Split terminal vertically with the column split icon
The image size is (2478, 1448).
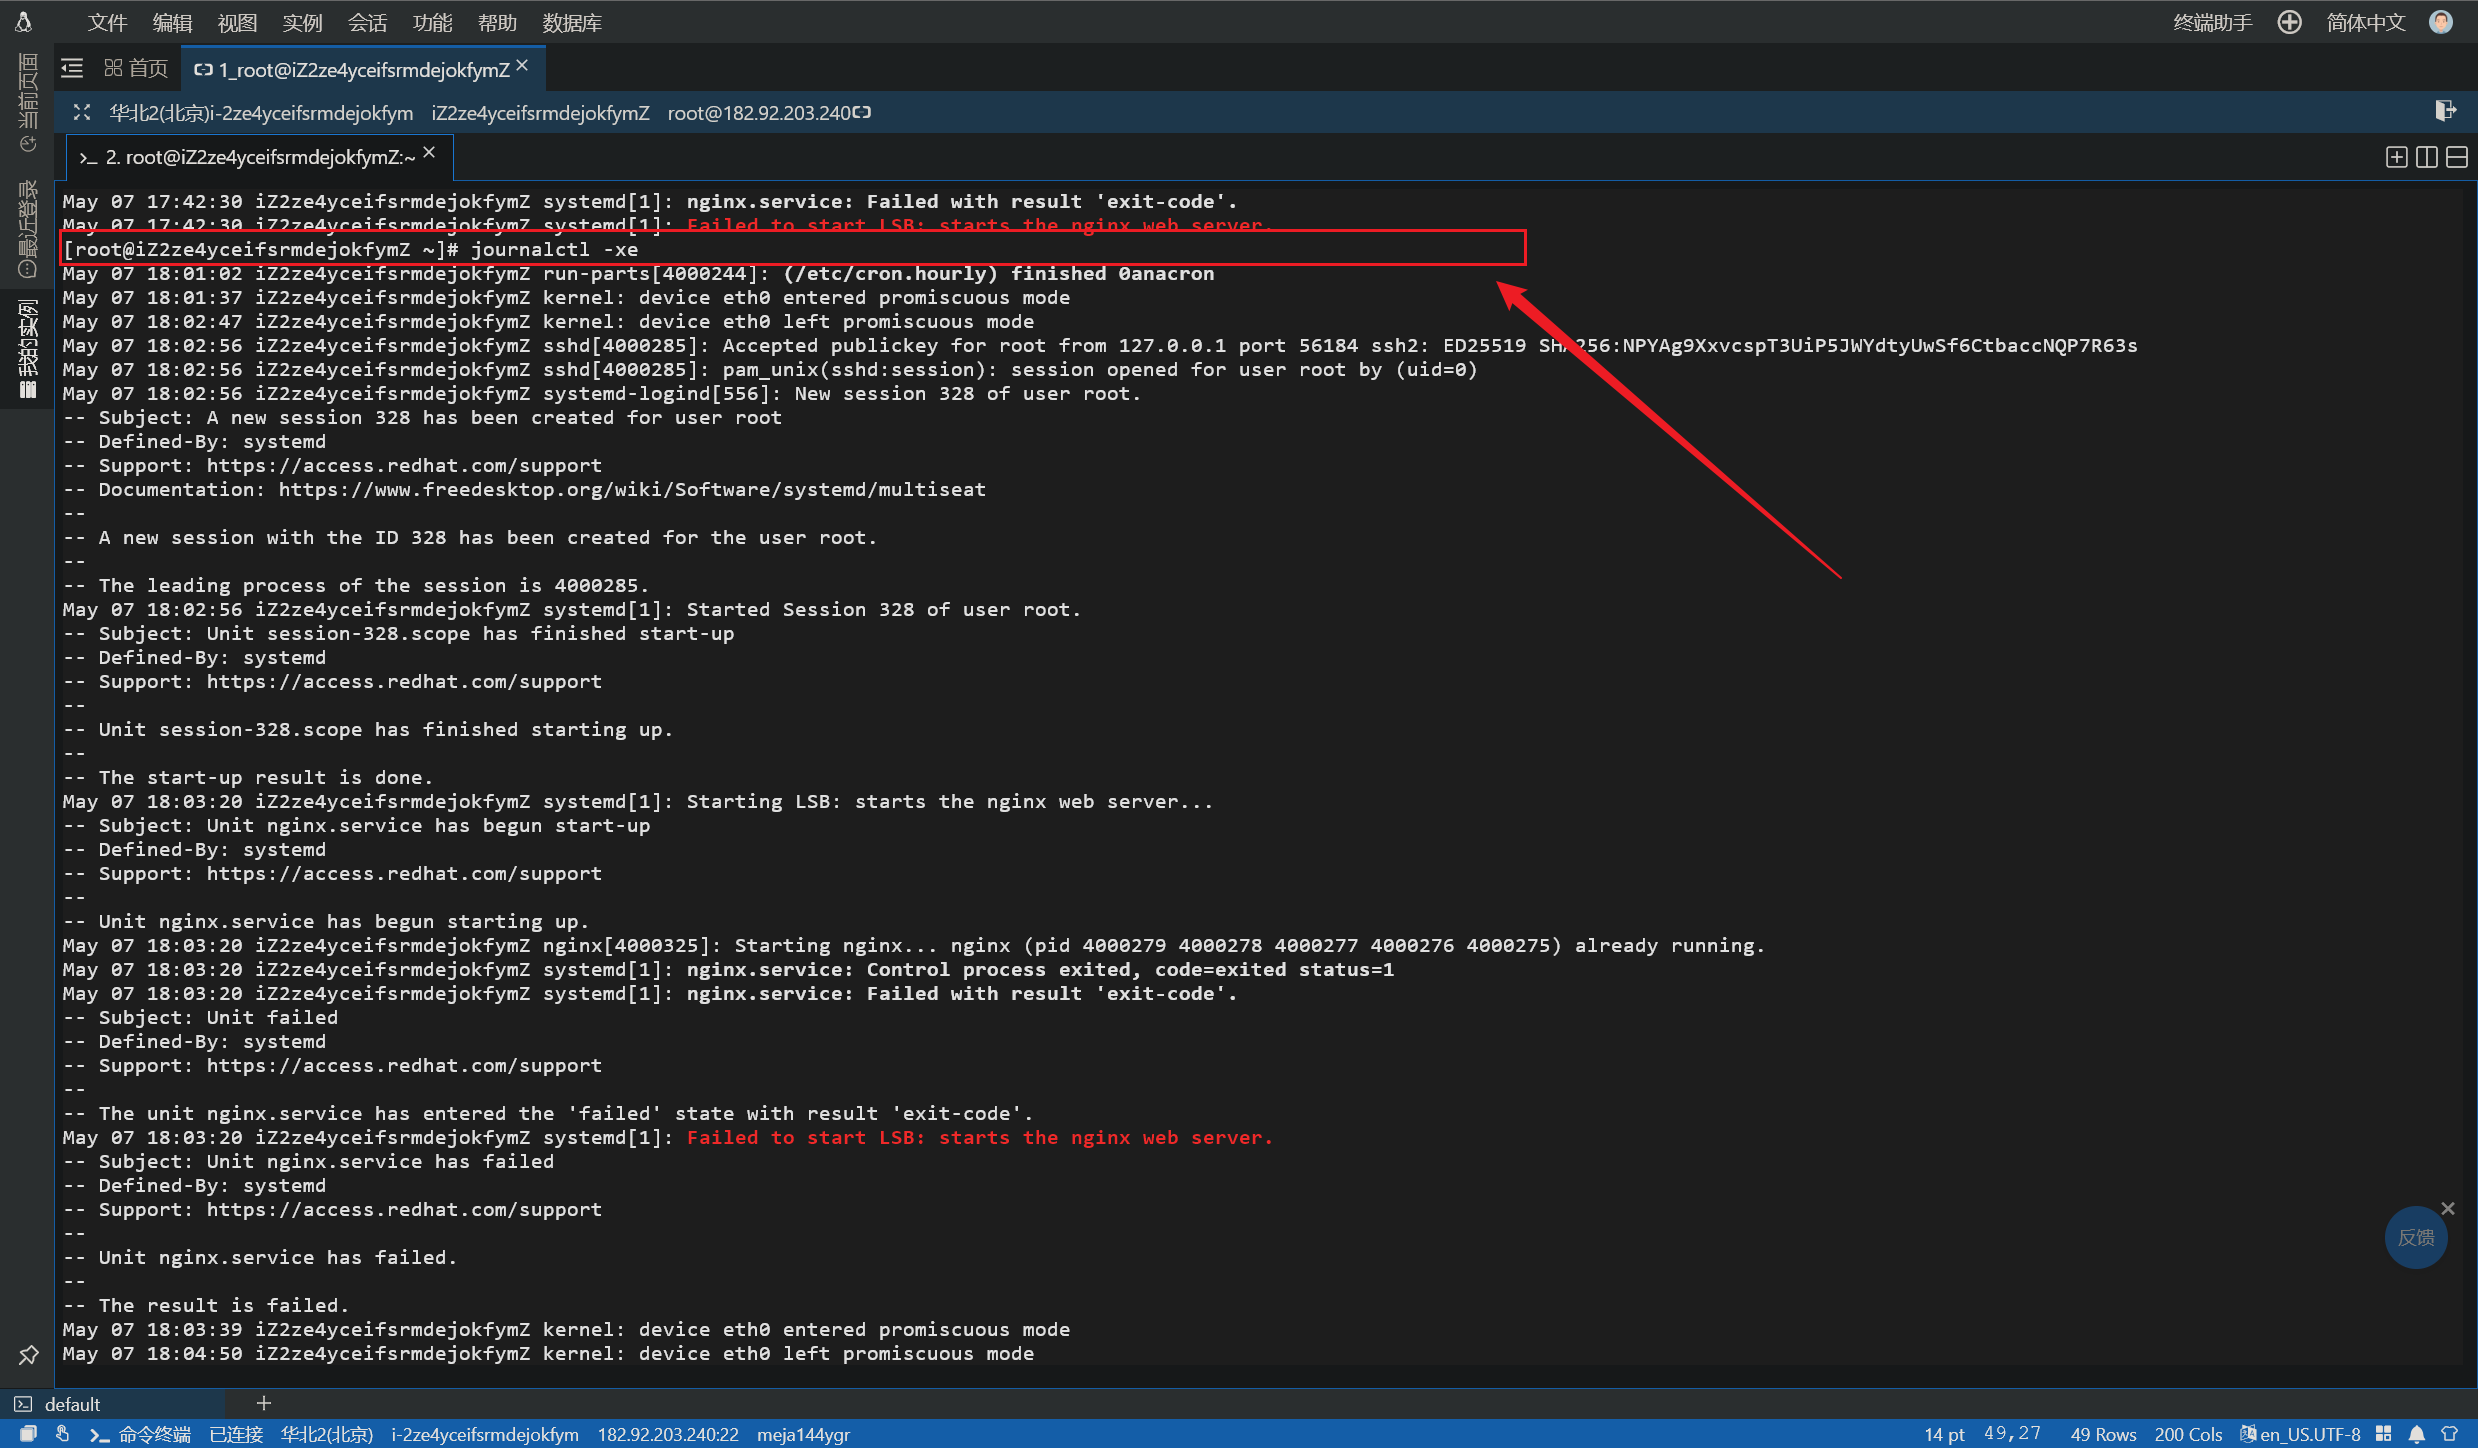2426,157
